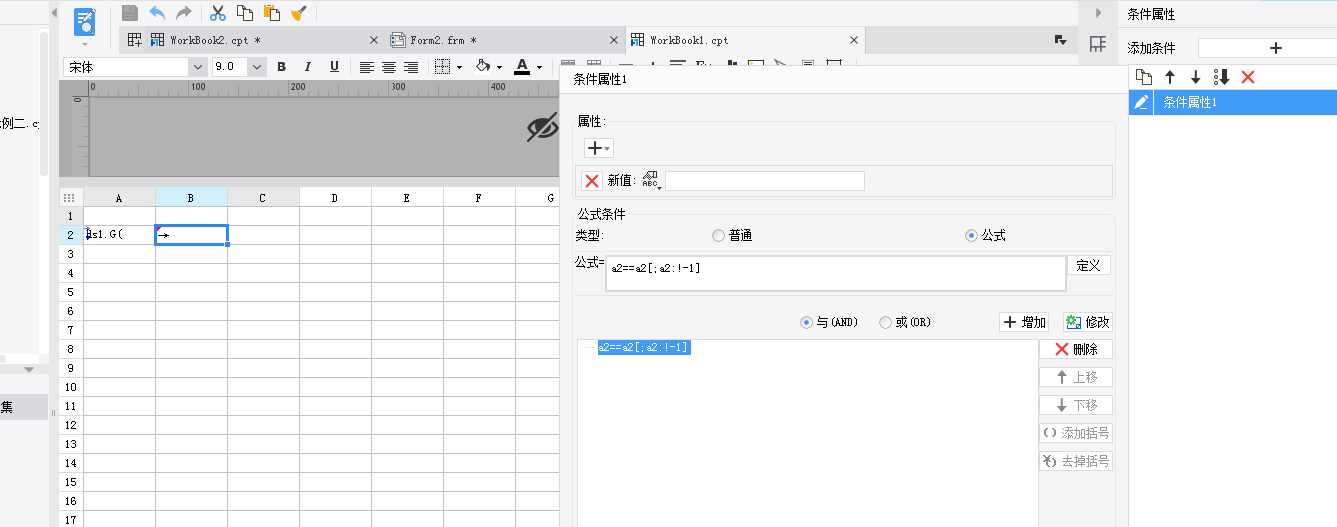The height and width of the screenshot is (527, 1337).
Task: Close the WorkBook2.cpt tab
Action: click(x=374, y=40)
